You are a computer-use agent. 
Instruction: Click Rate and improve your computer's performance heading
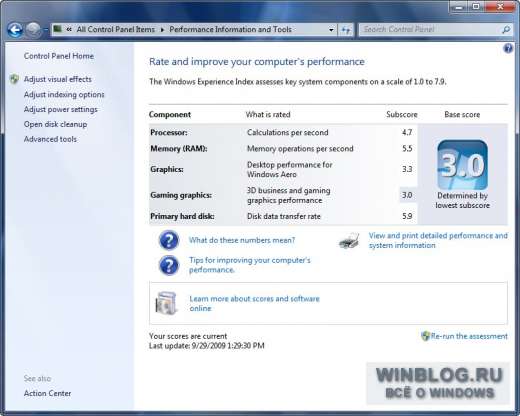click(257, 62)
